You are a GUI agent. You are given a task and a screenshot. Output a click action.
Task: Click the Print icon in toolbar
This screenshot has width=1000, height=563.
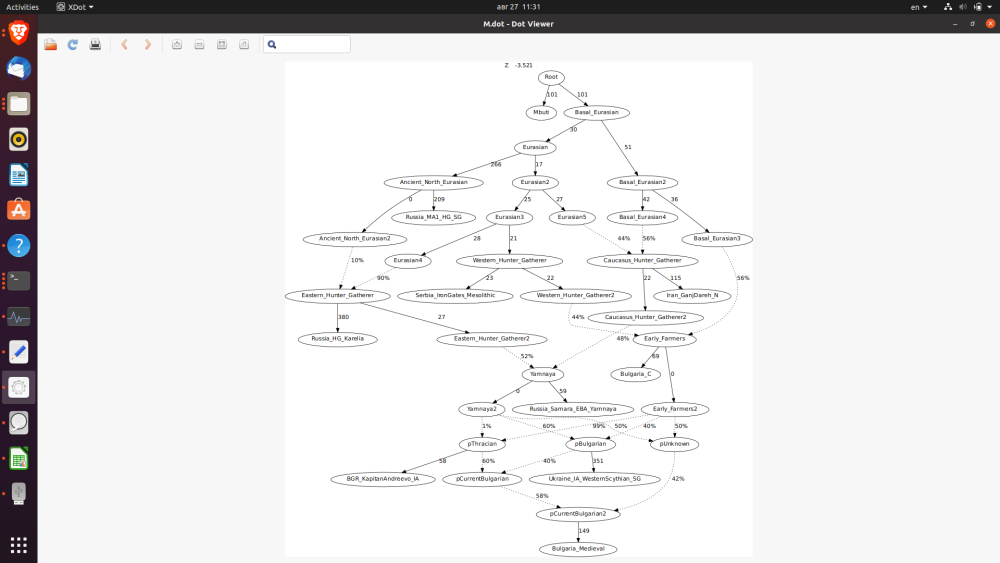tap(95, 44)
